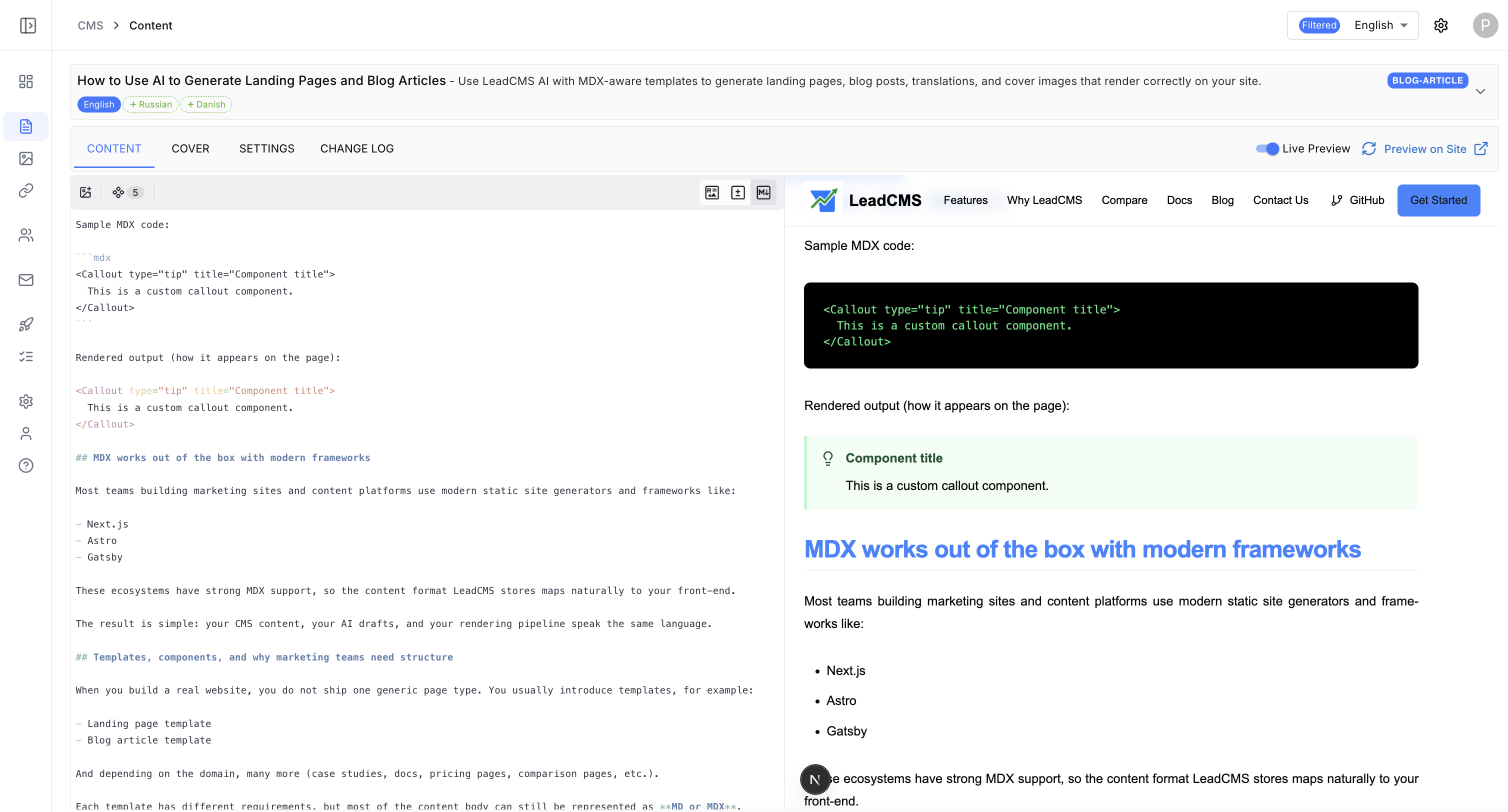Open the Media library from the sidebar

coord(26,158)
